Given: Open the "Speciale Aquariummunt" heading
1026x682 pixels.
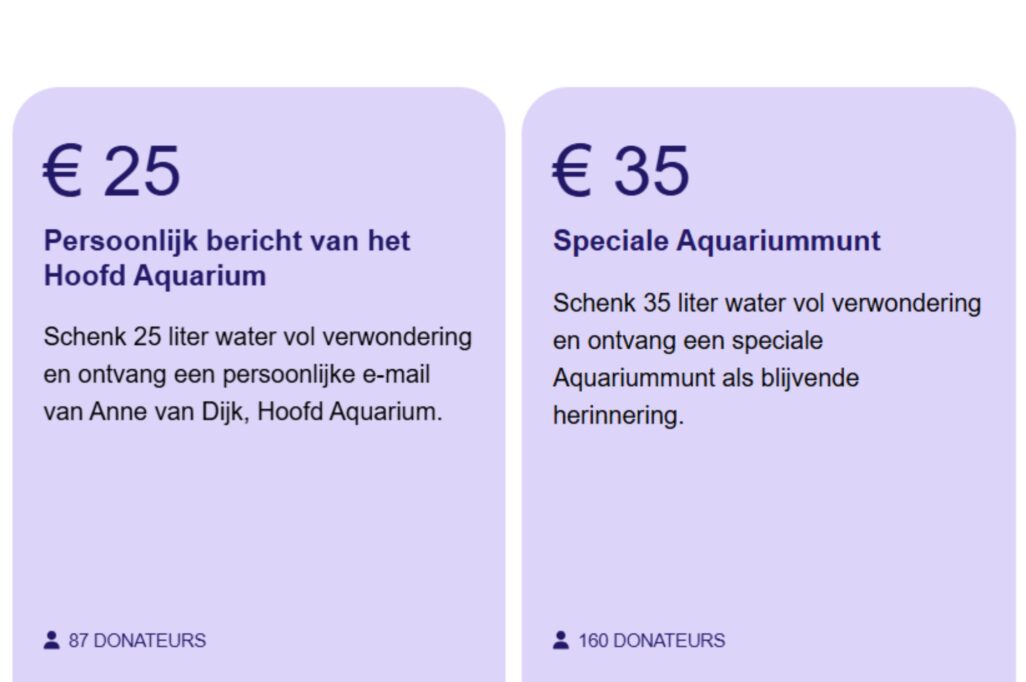Looking at the screenshot, I should (716, 241).
